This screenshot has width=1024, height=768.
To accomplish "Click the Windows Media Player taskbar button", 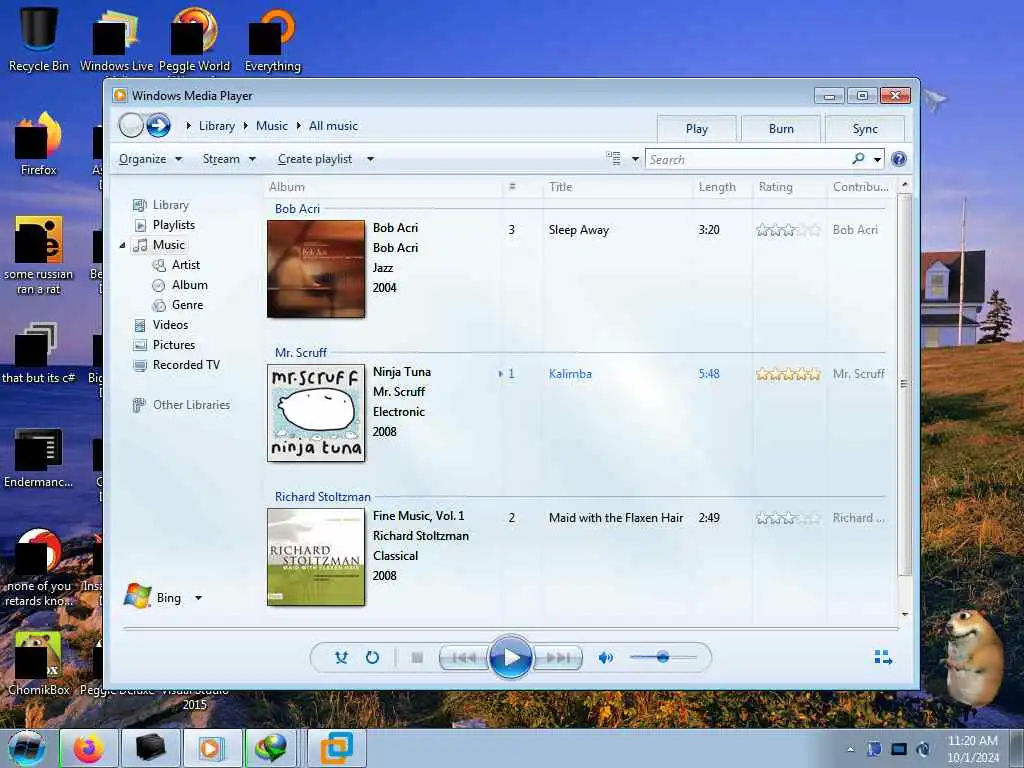I will (x=212, y=748).
